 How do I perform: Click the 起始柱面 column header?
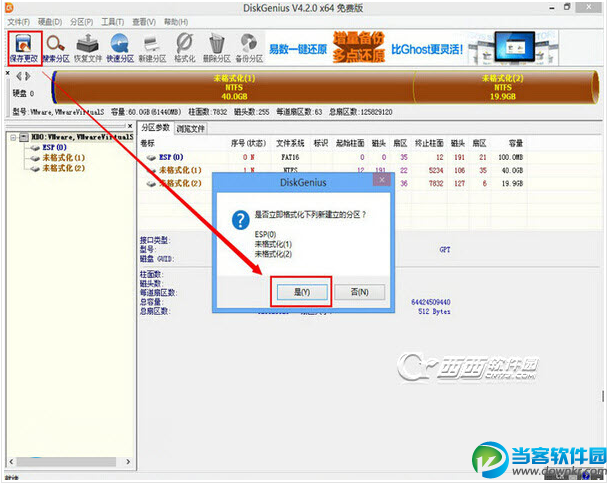pos(350,143)
